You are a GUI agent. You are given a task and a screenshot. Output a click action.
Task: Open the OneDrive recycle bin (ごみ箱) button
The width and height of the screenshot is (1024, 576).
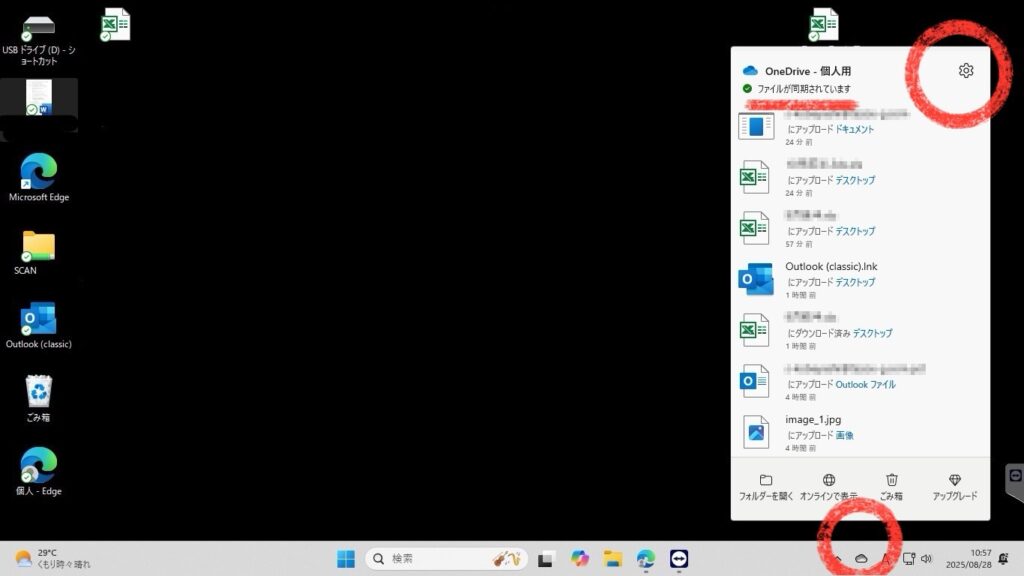[x=892, y=487]
